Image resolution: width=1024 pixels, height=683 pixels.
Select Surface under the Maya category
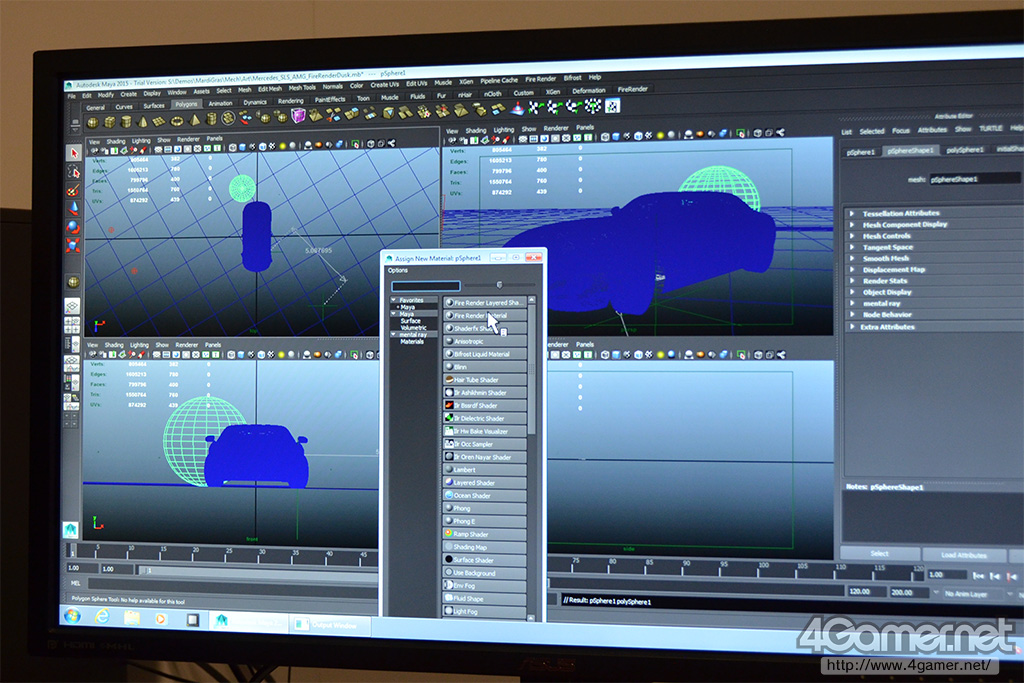[x=411, y=320]
